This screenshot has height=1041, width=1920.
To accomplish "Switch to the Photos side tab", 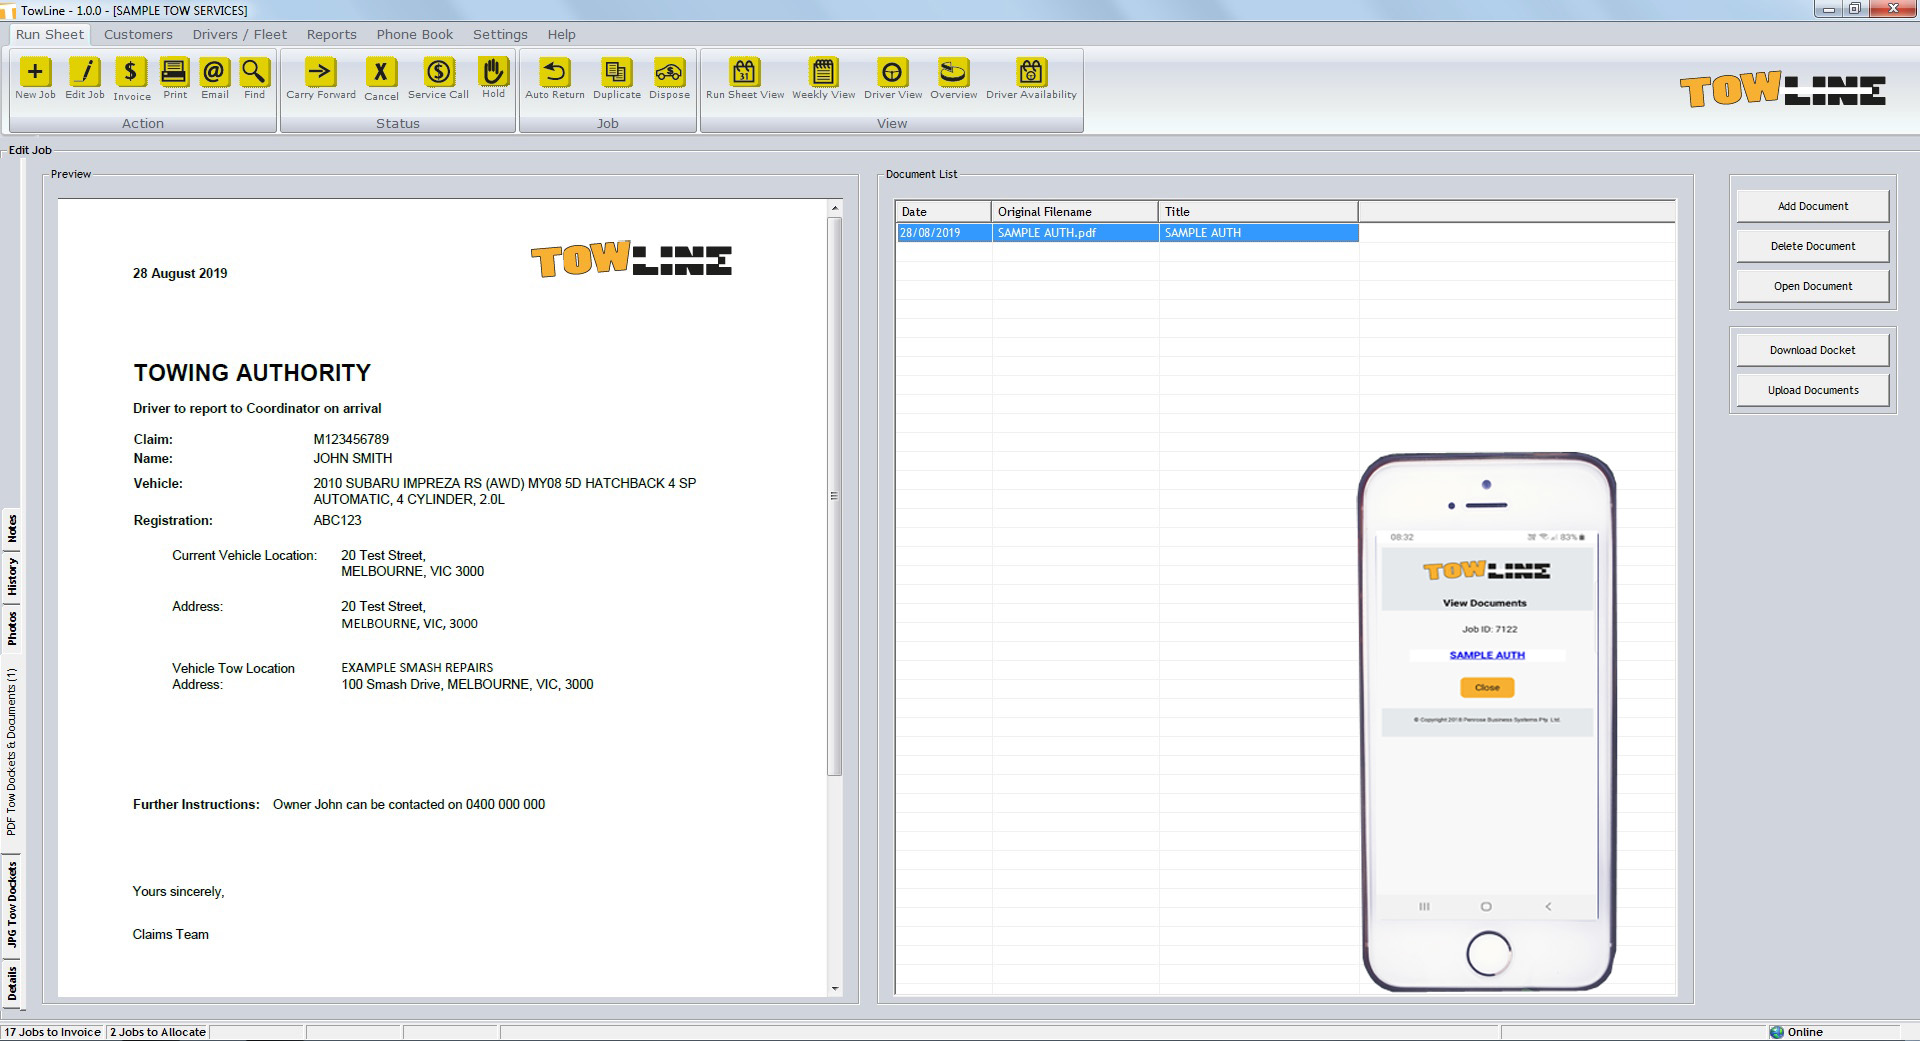I will 12,628.
